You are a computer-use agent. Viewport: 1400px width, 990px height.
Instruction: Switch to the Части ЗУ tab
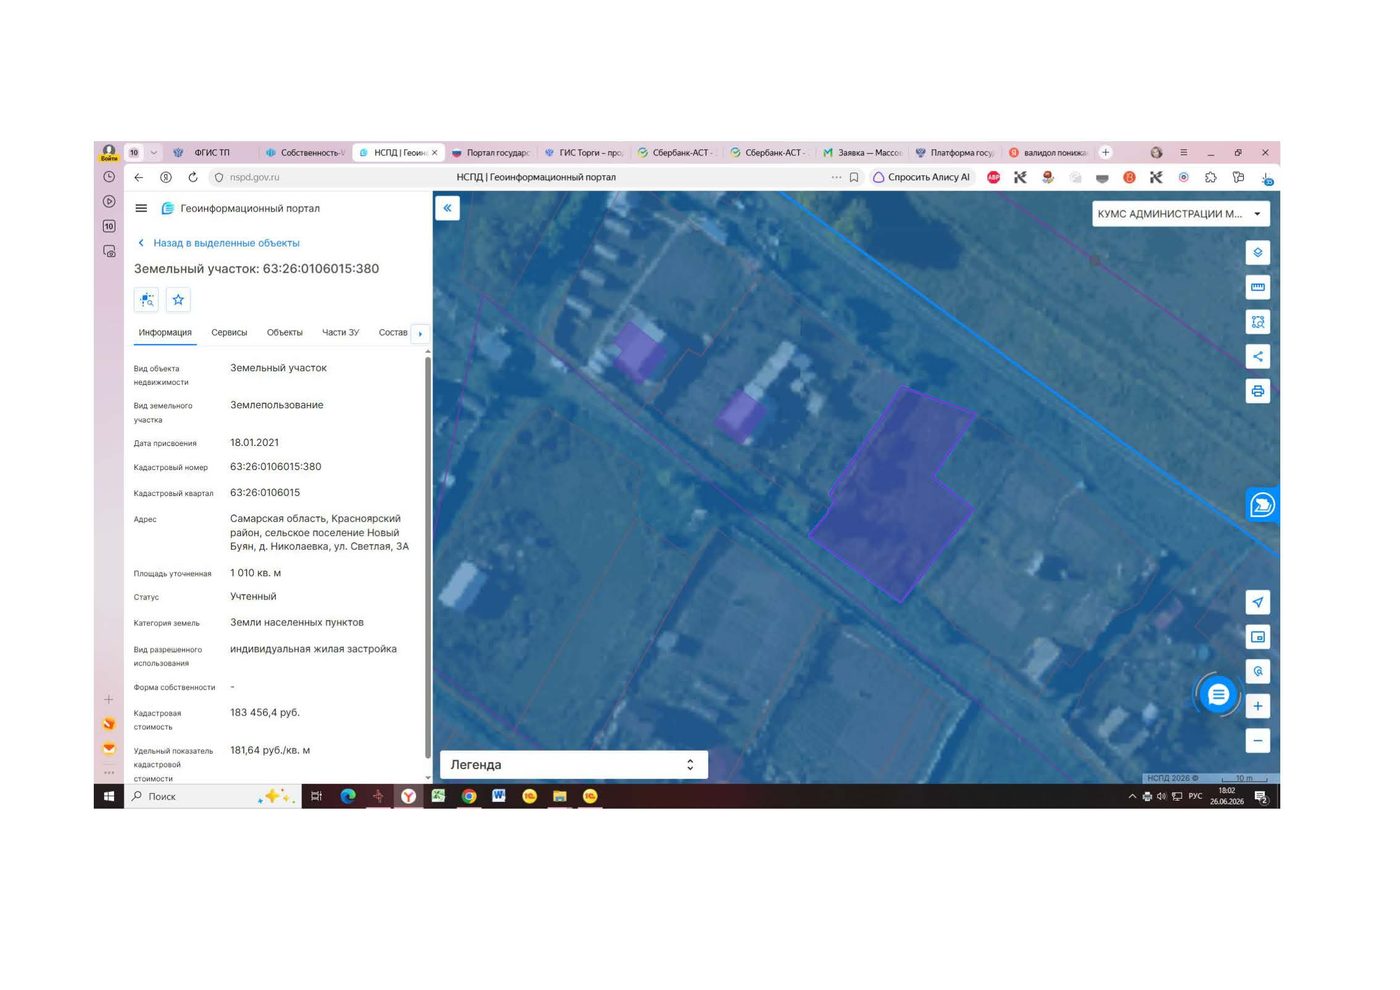click(340, 333)
